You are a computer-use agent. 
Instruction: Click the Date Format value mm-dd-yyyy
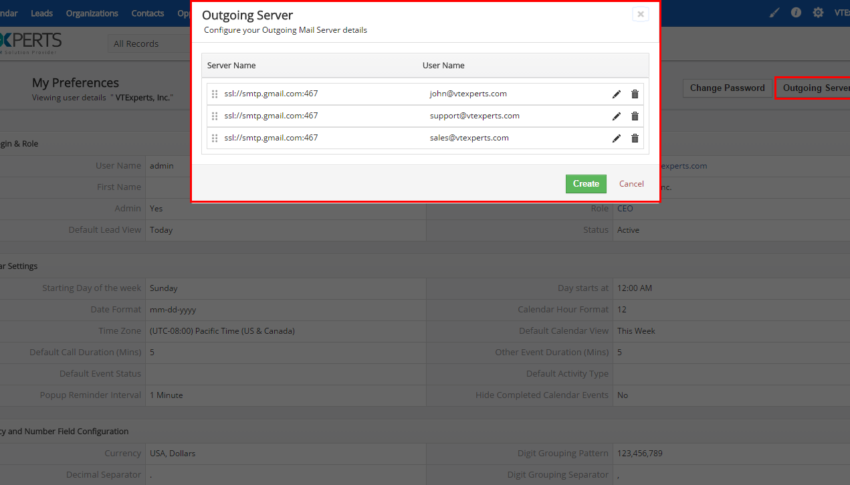point(173,310)
